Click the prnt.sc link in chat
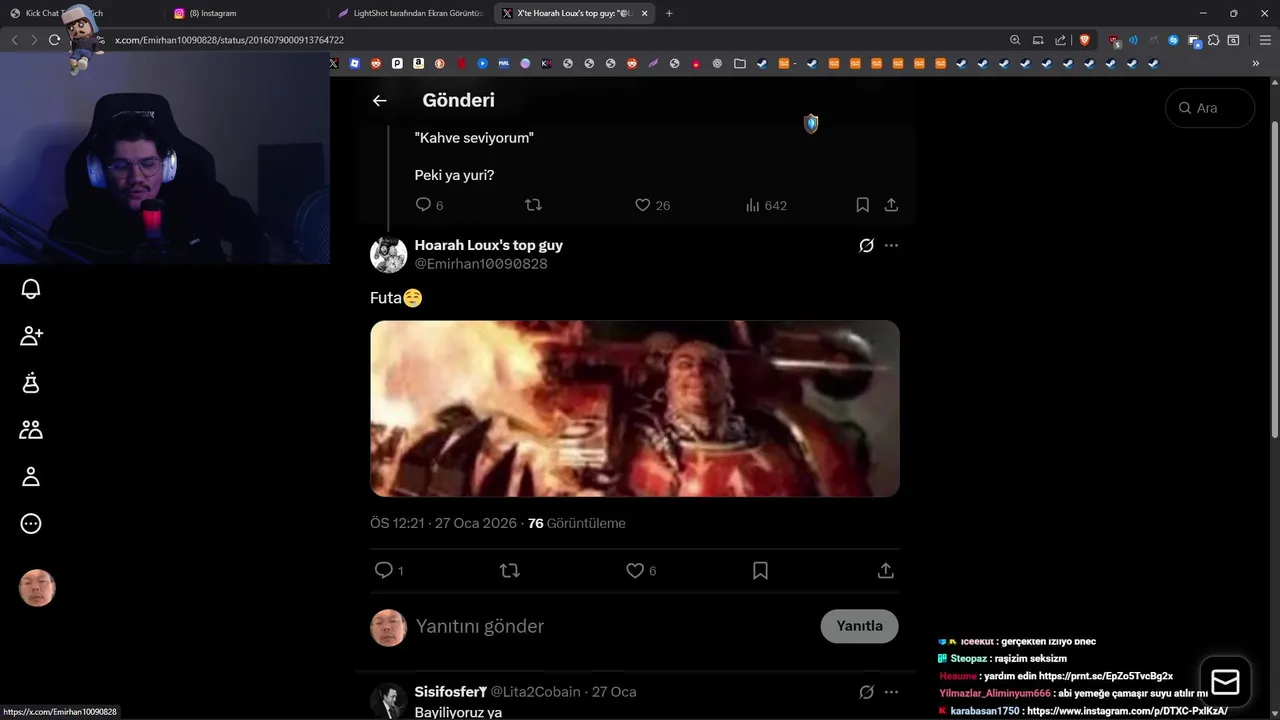This screenshot has width=1280, height=720. tap(1106, 676)
